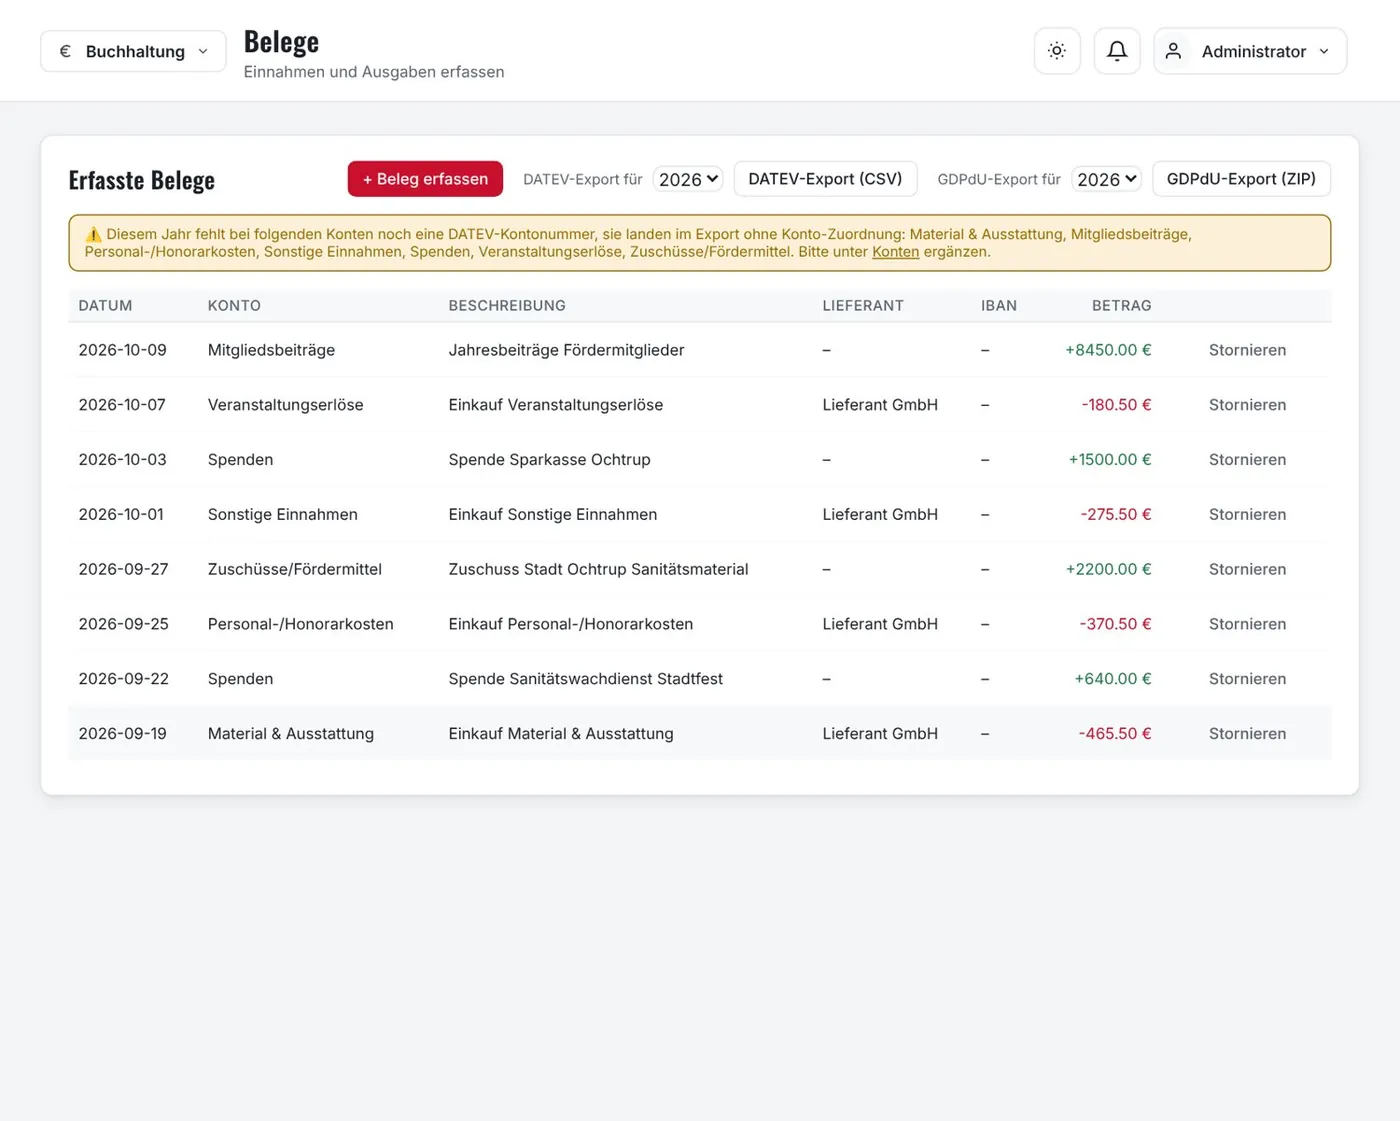Viewport: 1400px width, 1121px height.
Task: Click the amount +2200.00 €
Action: click(x=1108, y=569)
